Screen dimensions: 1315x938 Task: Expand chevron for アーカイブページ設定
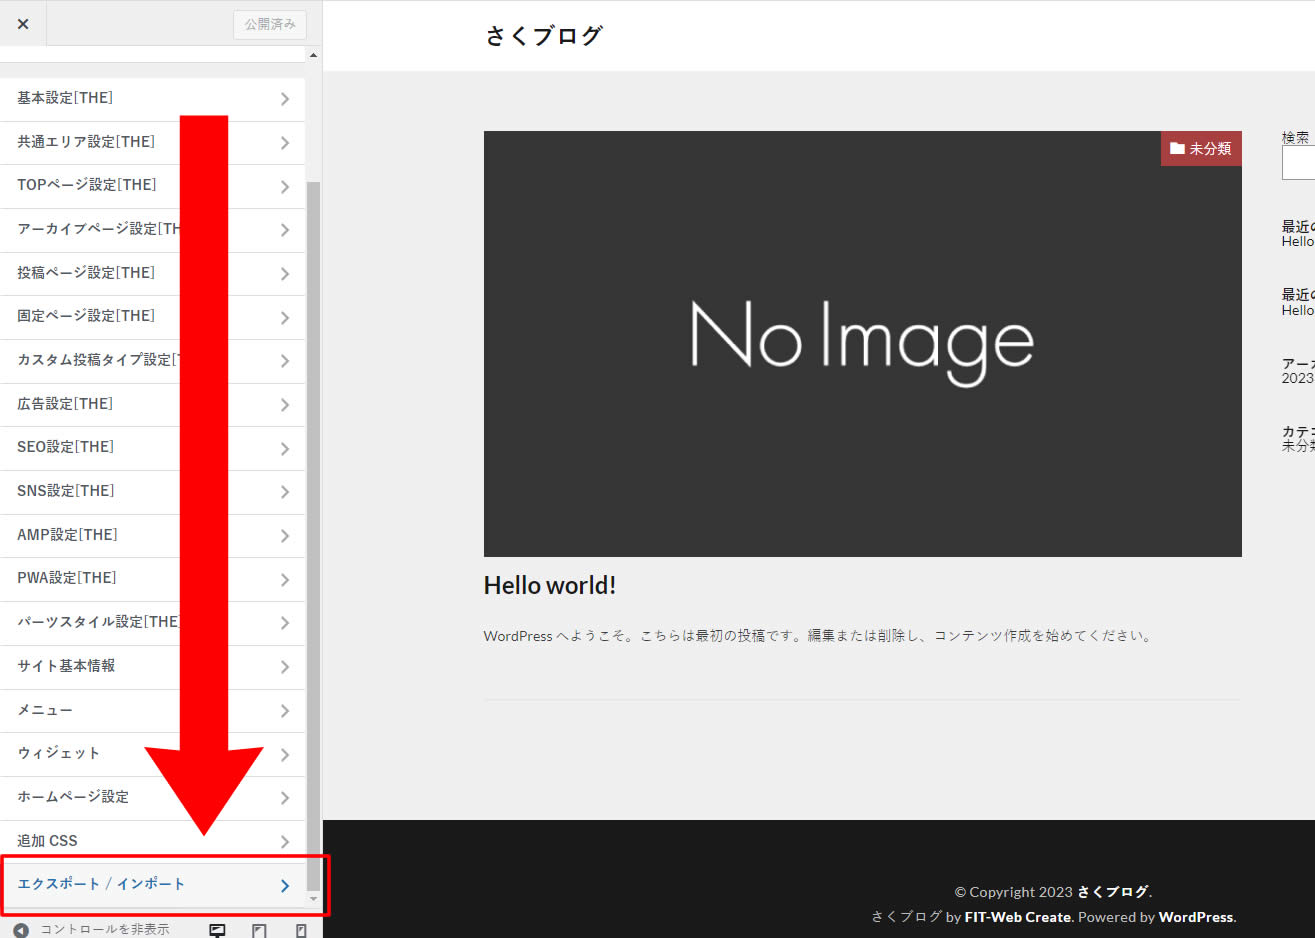click(285, 230)
